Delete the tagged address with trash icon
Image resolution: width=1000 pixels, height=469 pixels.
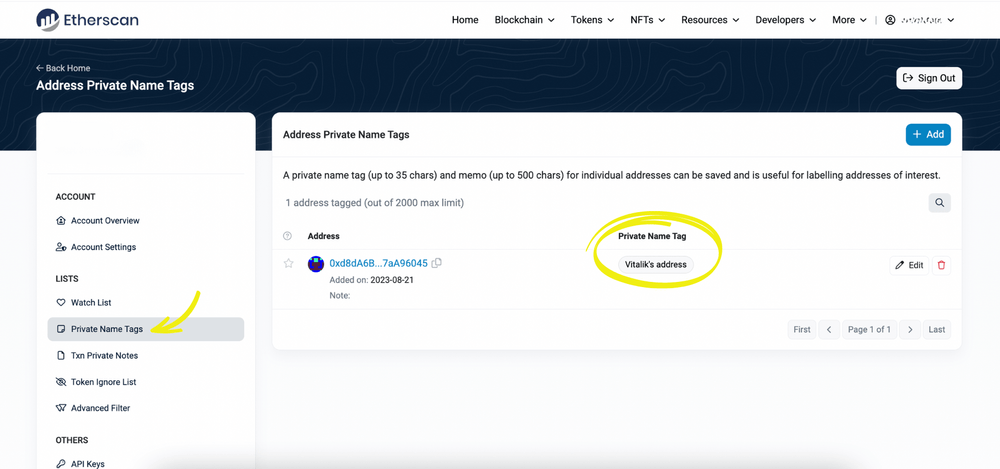point(941,265)
